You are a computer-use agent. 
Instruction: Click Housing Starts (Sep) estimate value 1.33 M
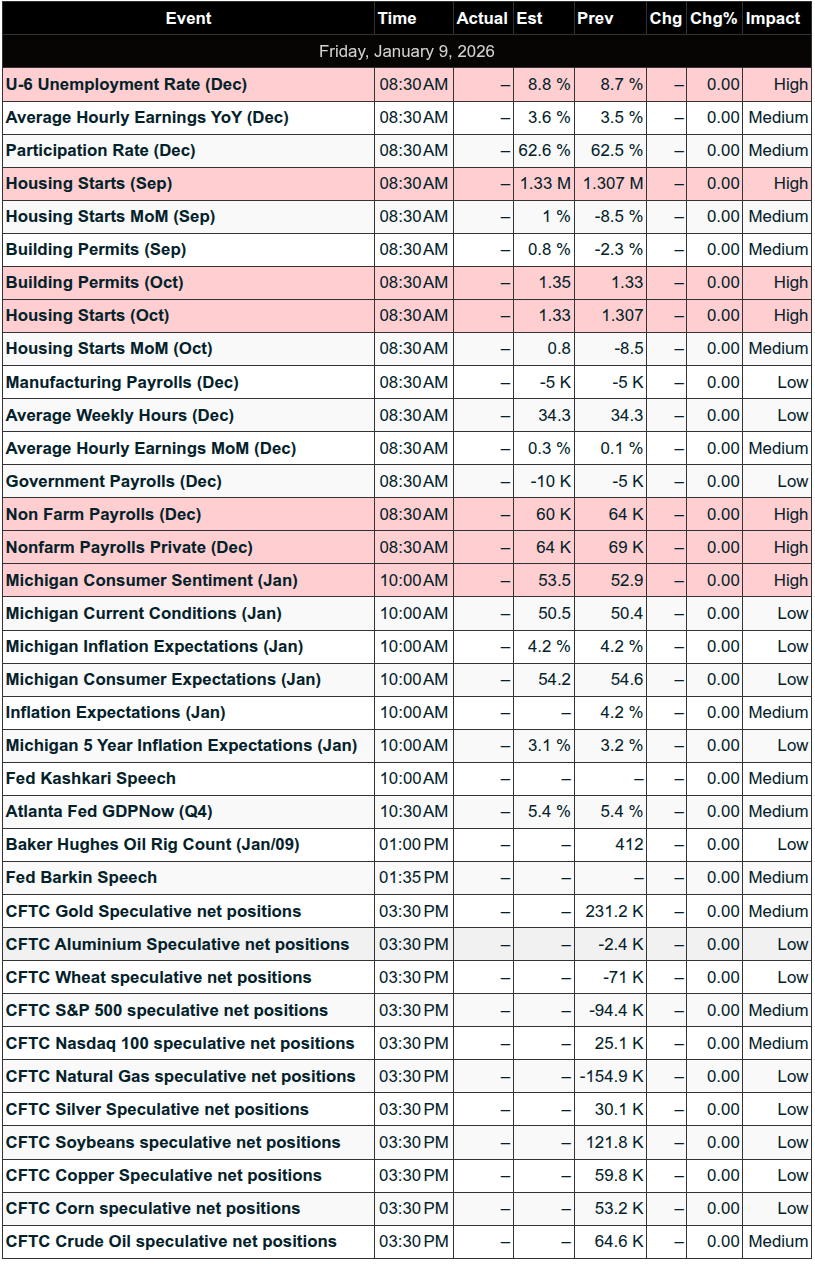545,183
